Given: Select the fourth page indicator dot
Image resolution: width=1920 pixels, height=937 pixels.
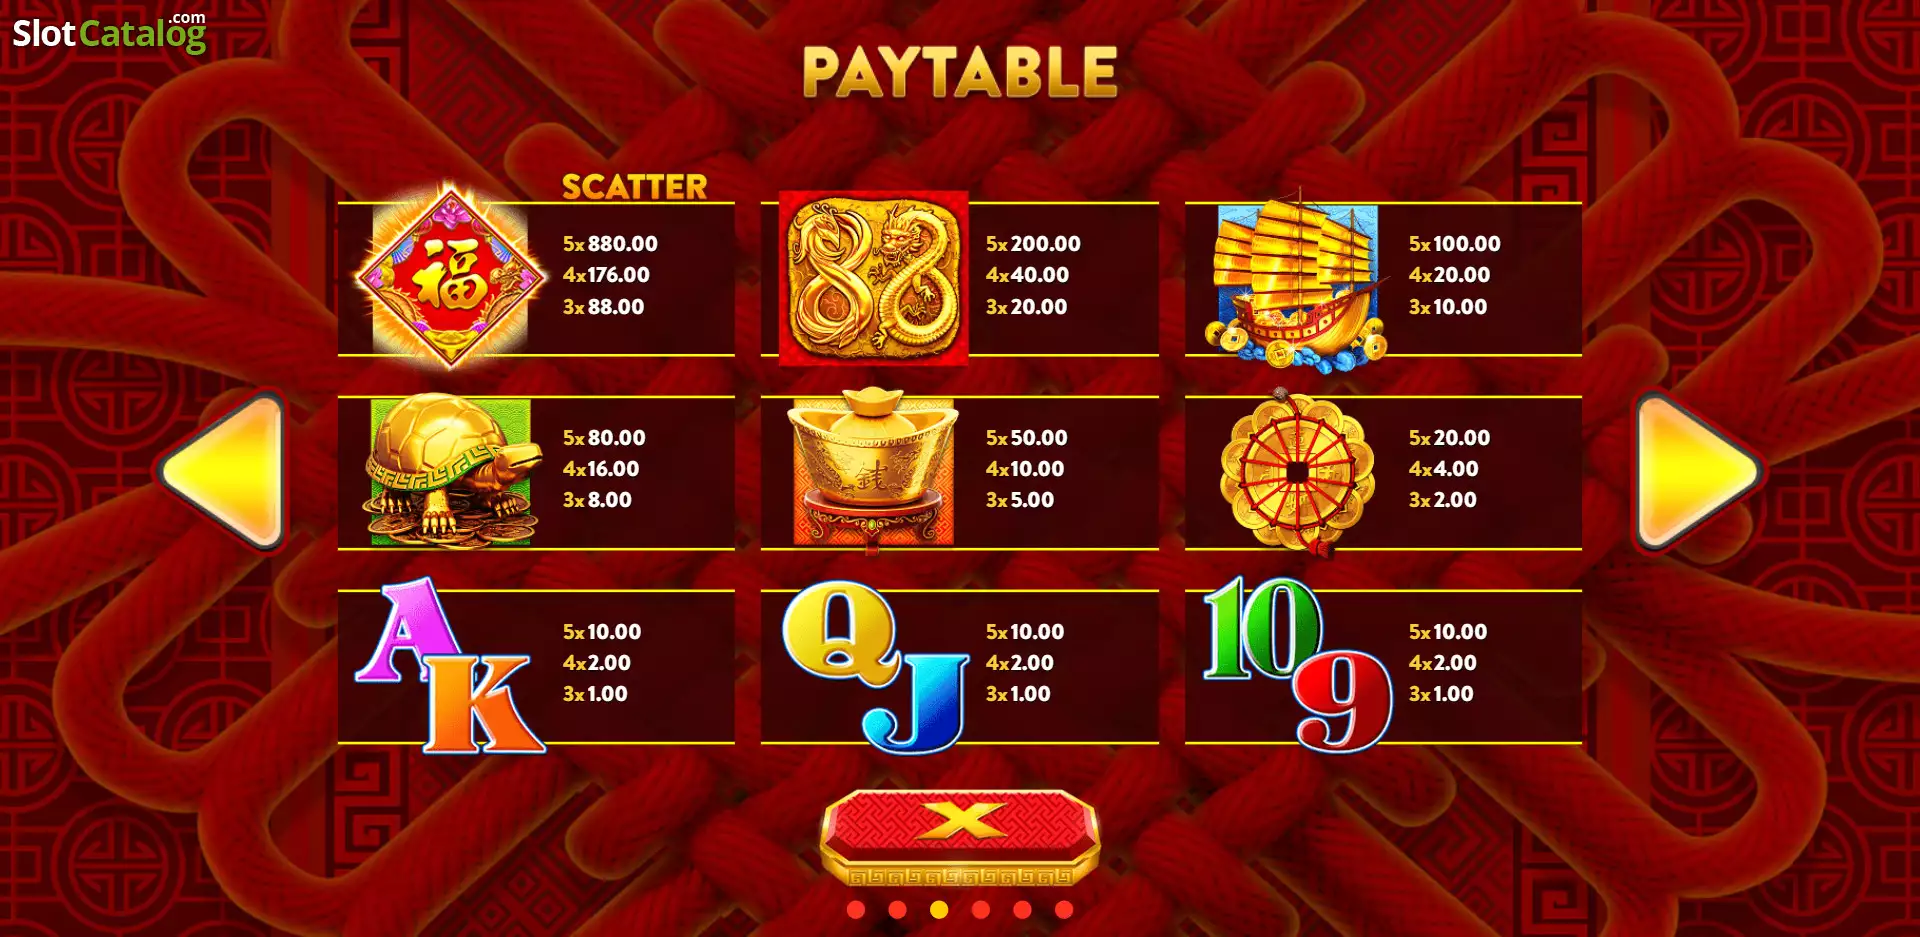Looking at the screenshot, I should (980, 910).
